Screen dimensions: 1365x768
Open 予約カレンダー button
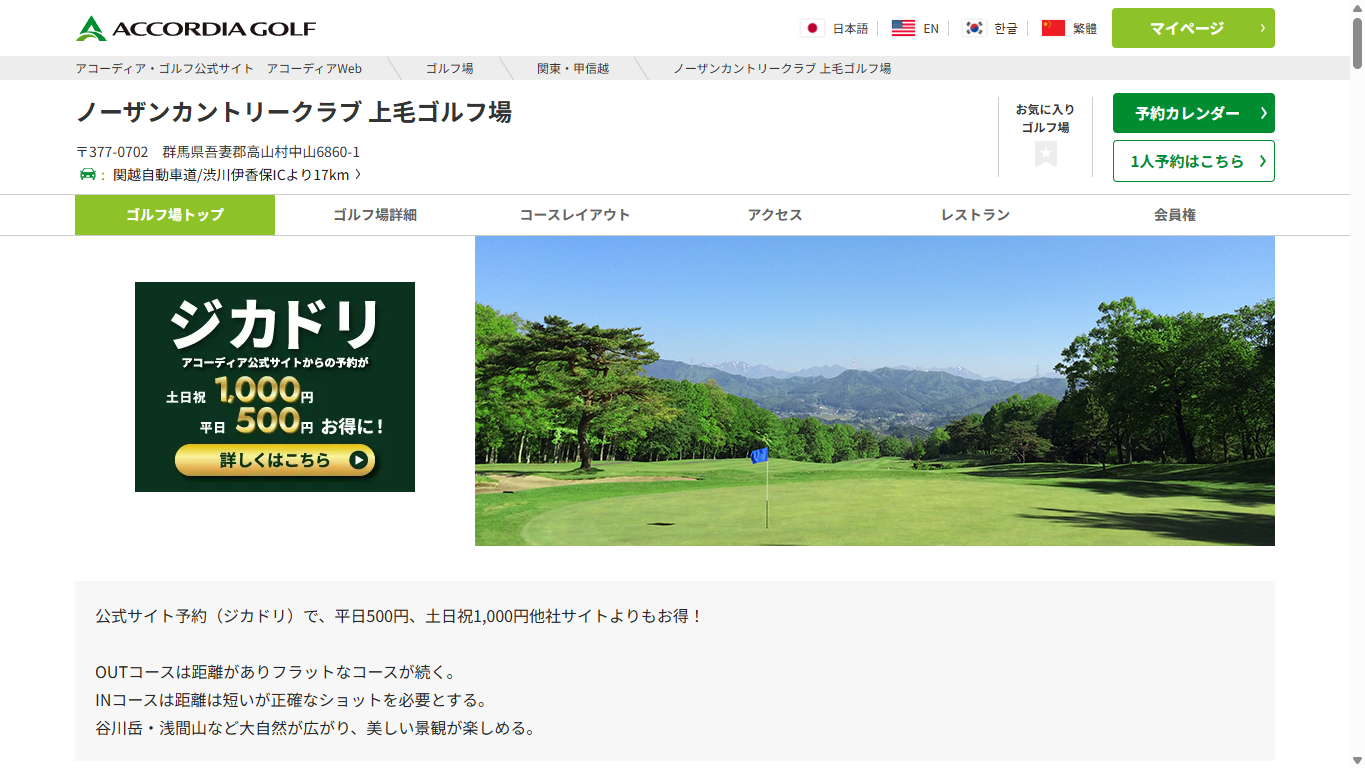(1193, 113)
